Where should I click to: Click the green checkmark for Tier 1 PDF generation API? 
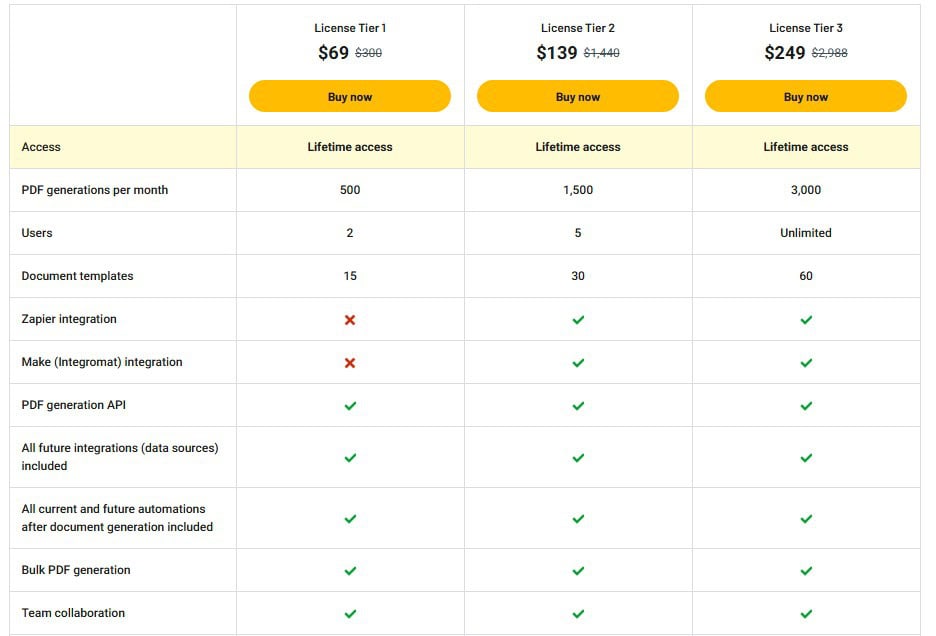[349, 405]
